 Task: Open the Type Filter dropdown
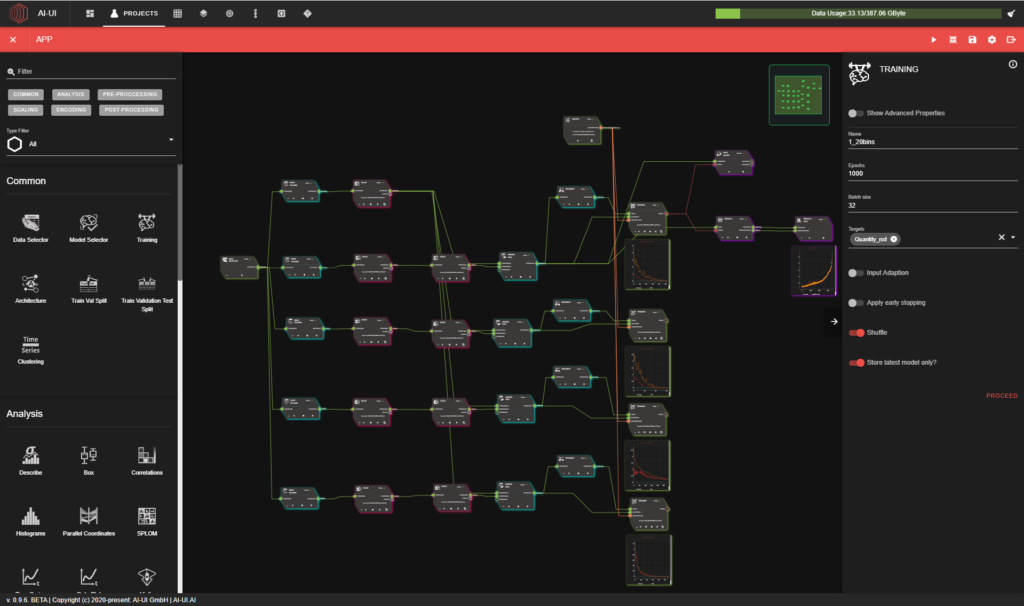(90, 144)
